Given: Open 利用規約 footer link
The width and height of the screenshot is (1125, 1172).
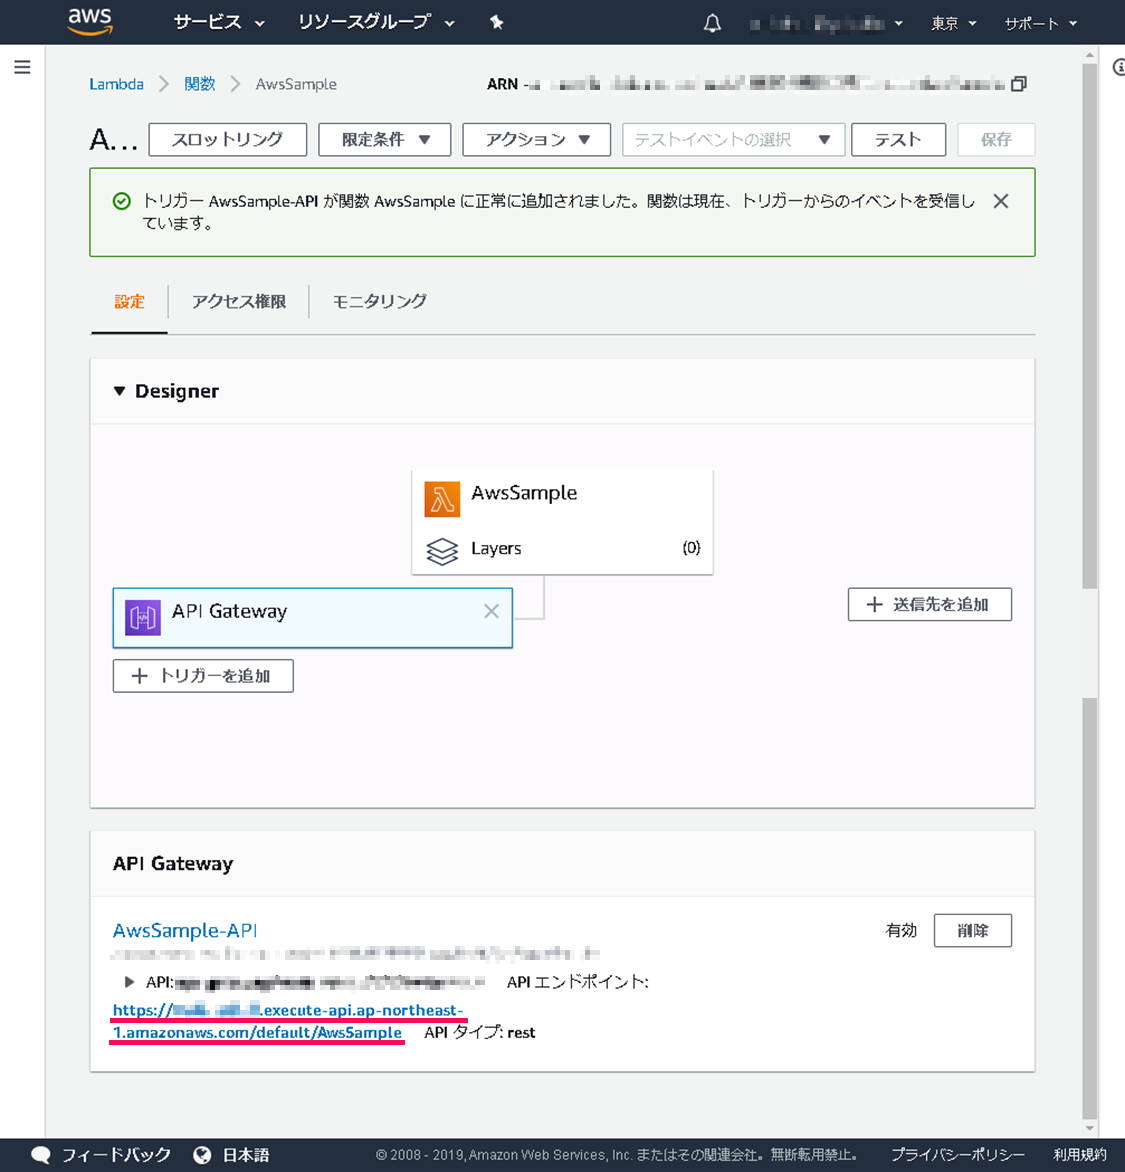Looking at the screenshot, I should coord(1080,1155).
